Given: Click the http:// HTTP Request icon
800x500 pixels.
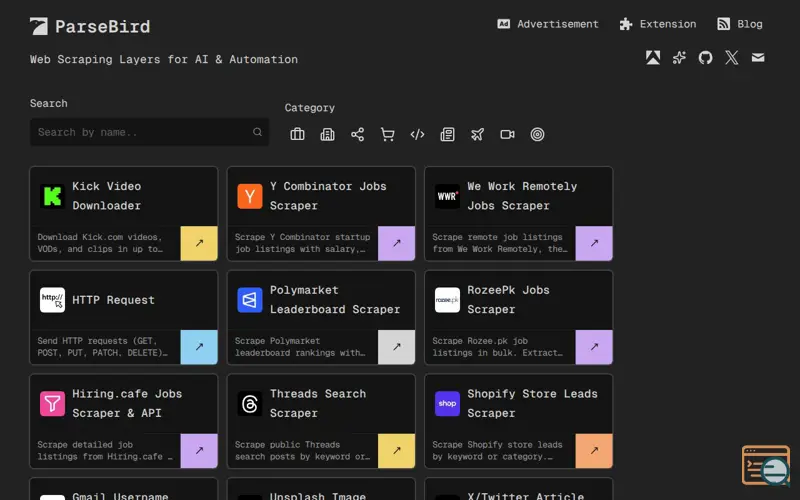Looking at the screenshot, I should 53,300.
